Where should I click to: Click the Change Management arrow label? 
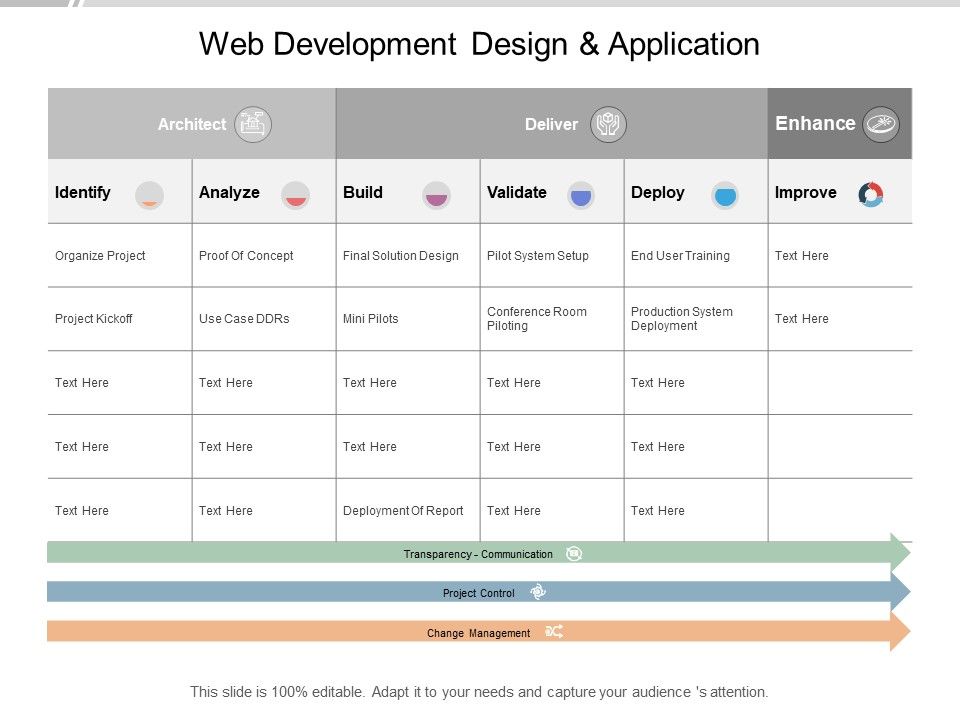479,633
